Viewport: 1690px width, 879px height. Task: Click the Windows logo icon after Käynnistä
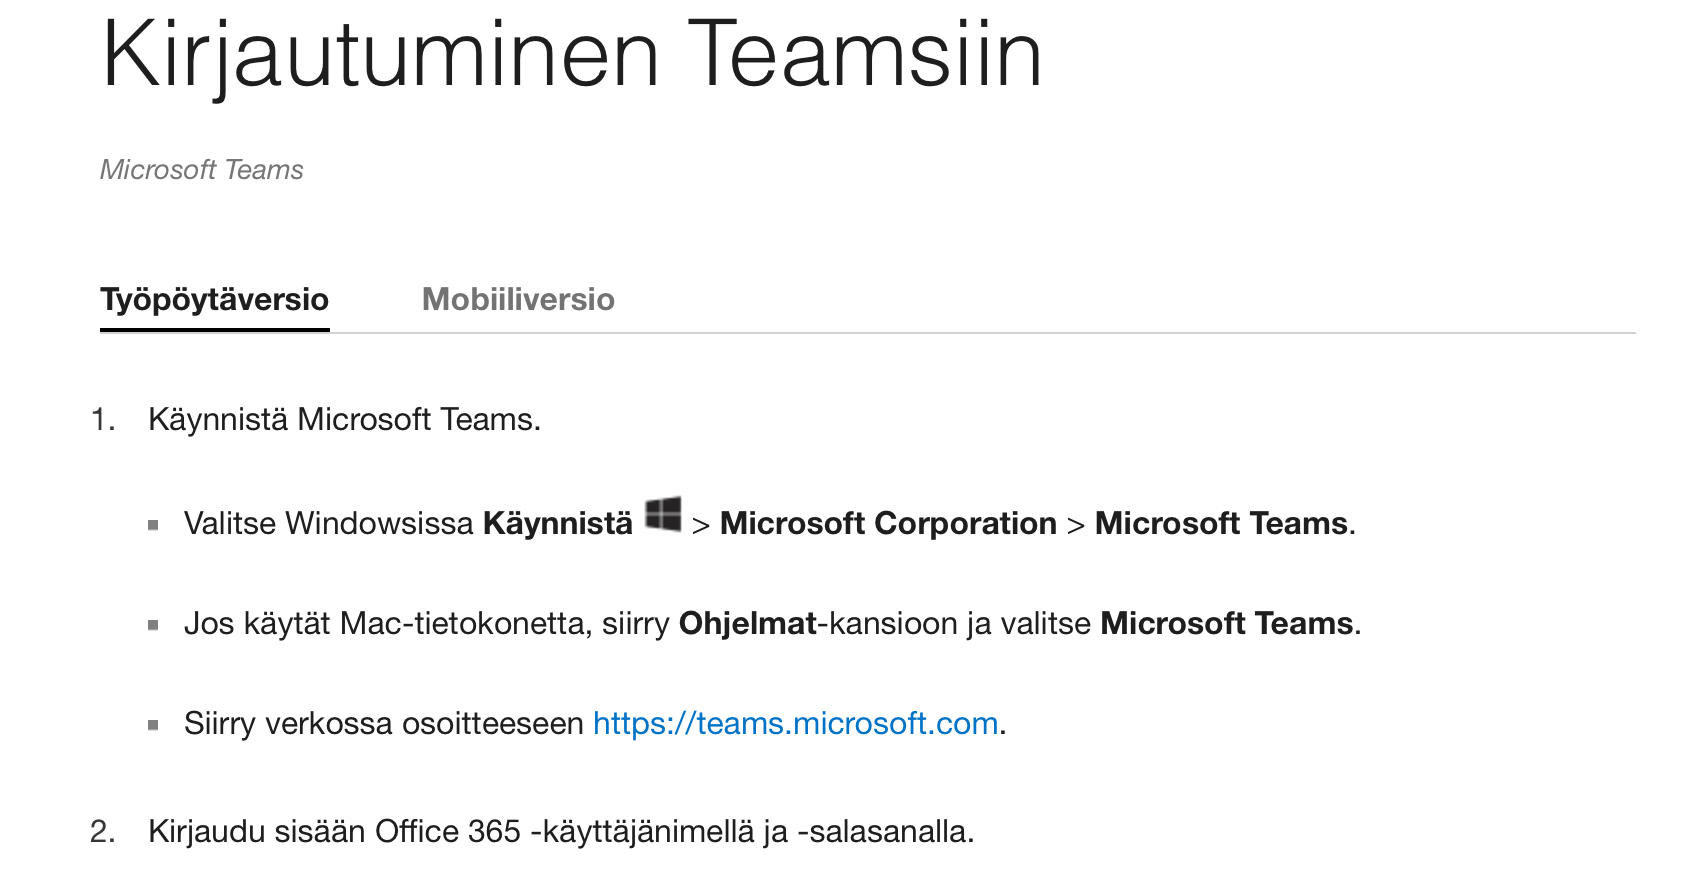[x=663, y=516]
